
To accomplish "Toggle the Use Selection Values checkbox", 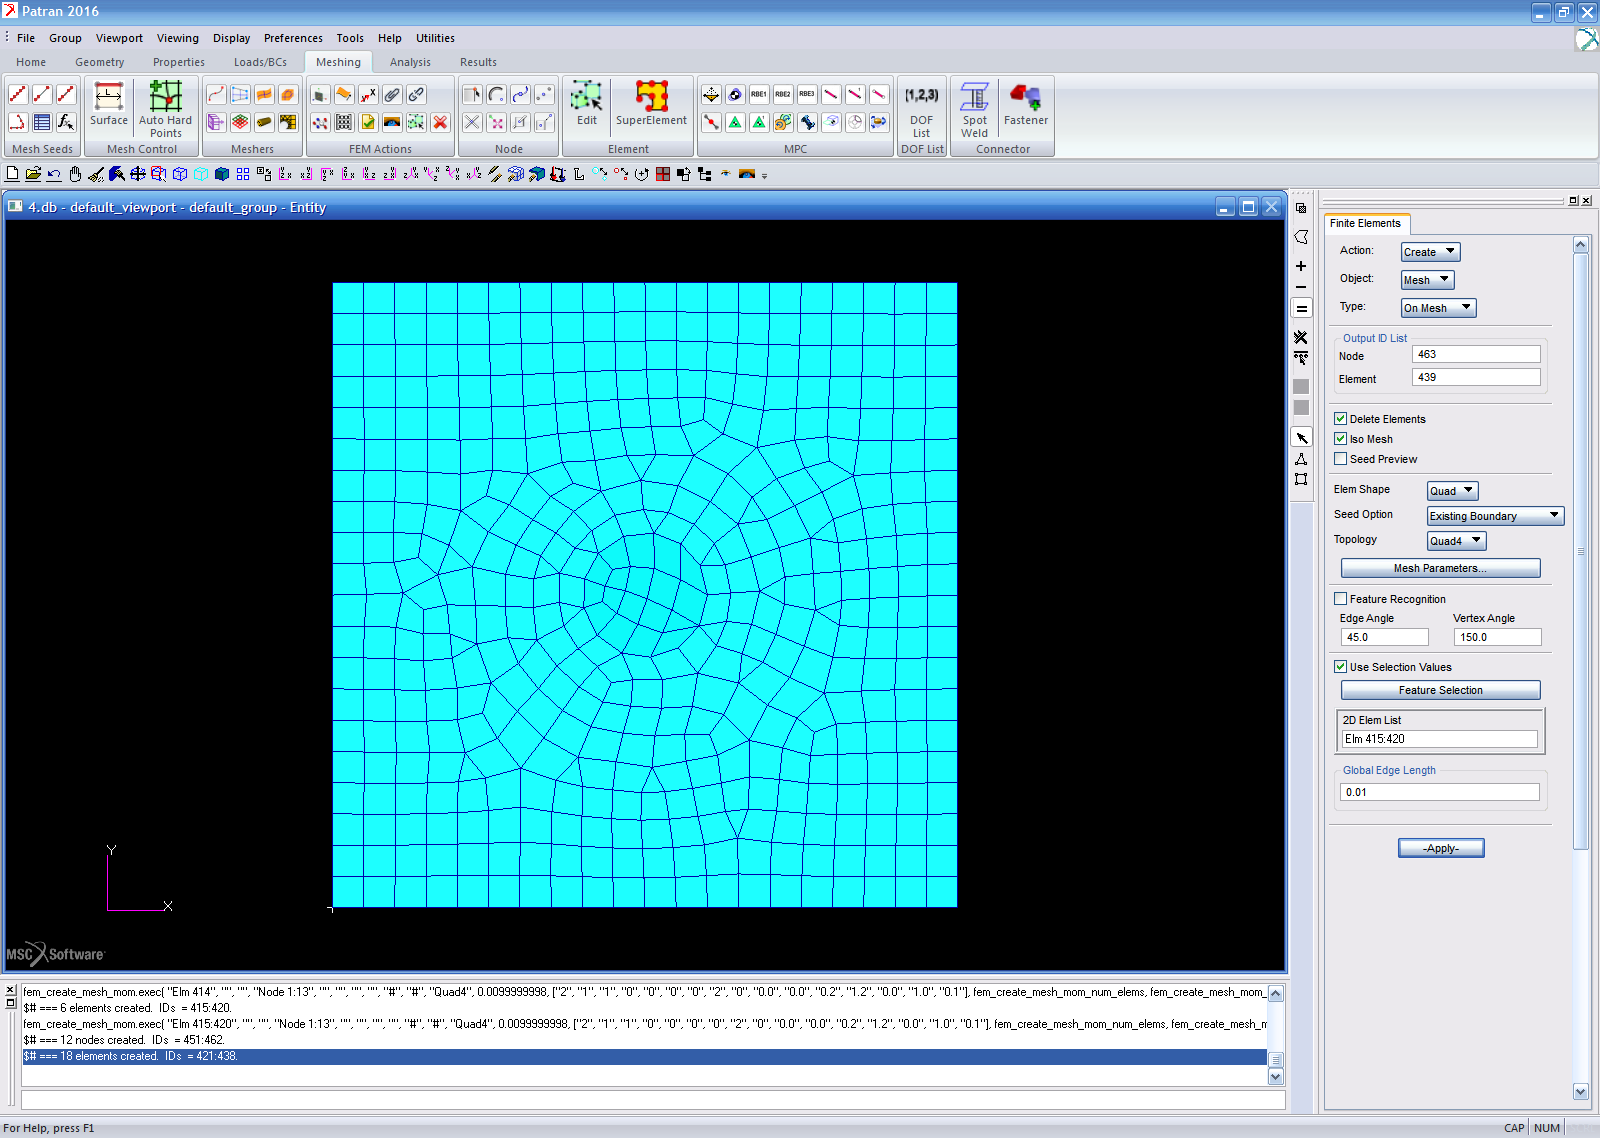I will tap(1340, 667).
